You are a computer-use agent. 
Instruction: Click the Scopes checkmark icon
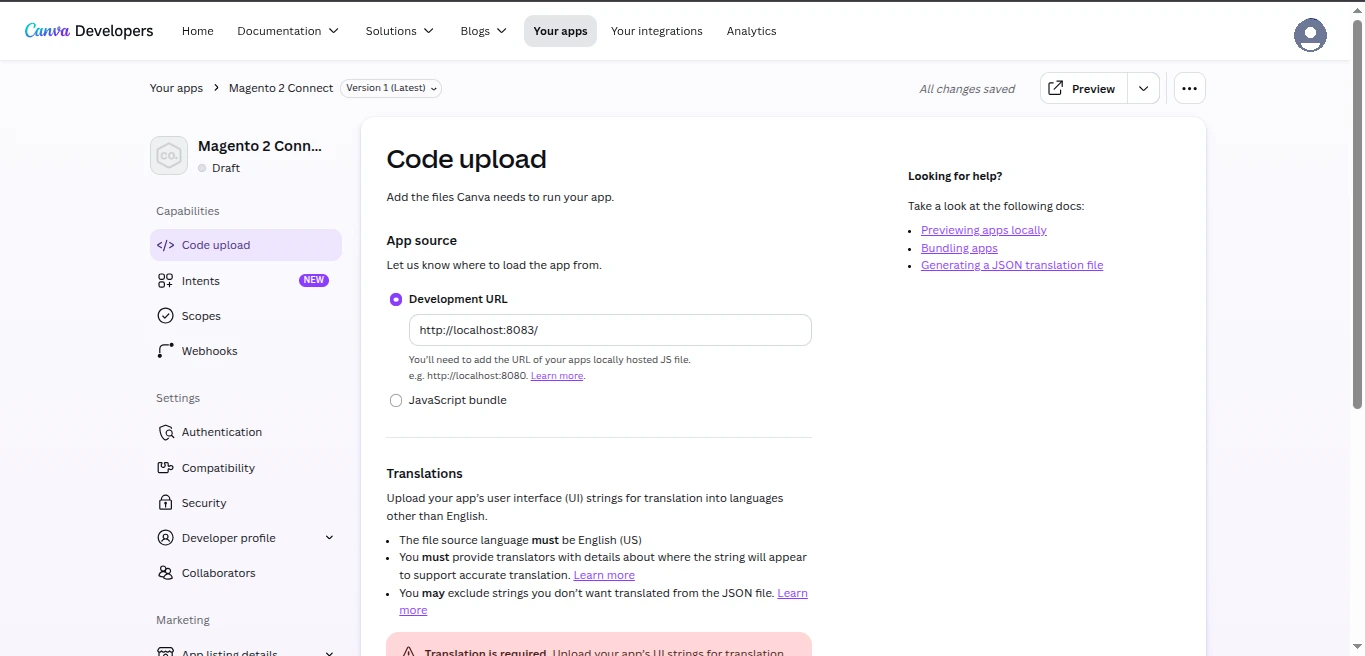click(166, 316)
